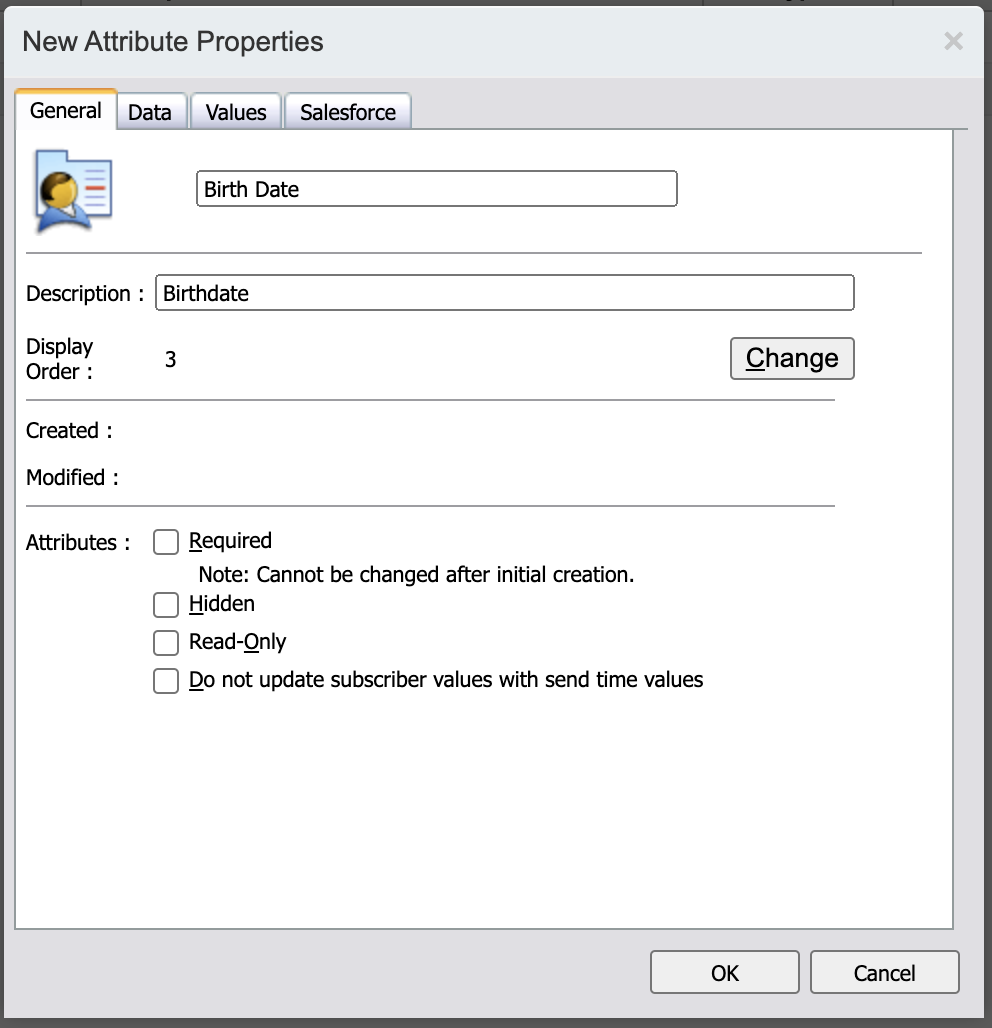Open the Values tab
This screenshot has height=1028, width=992.
click(x=236, y=112)
